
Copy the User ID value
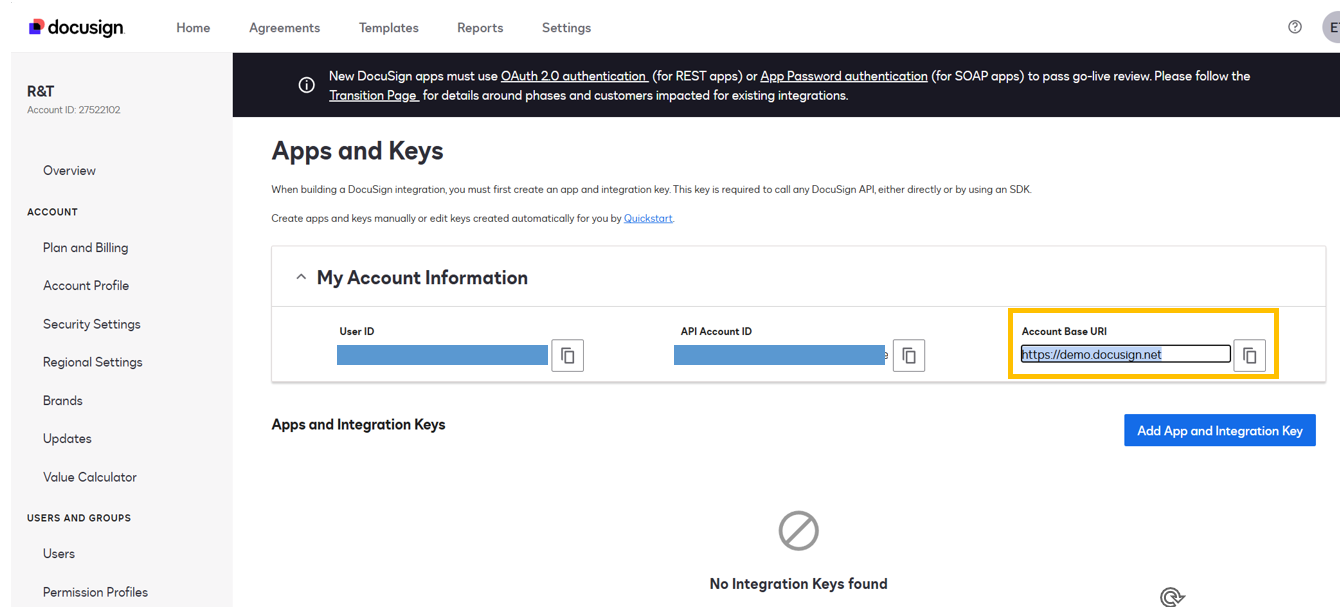tap(567, 355)
